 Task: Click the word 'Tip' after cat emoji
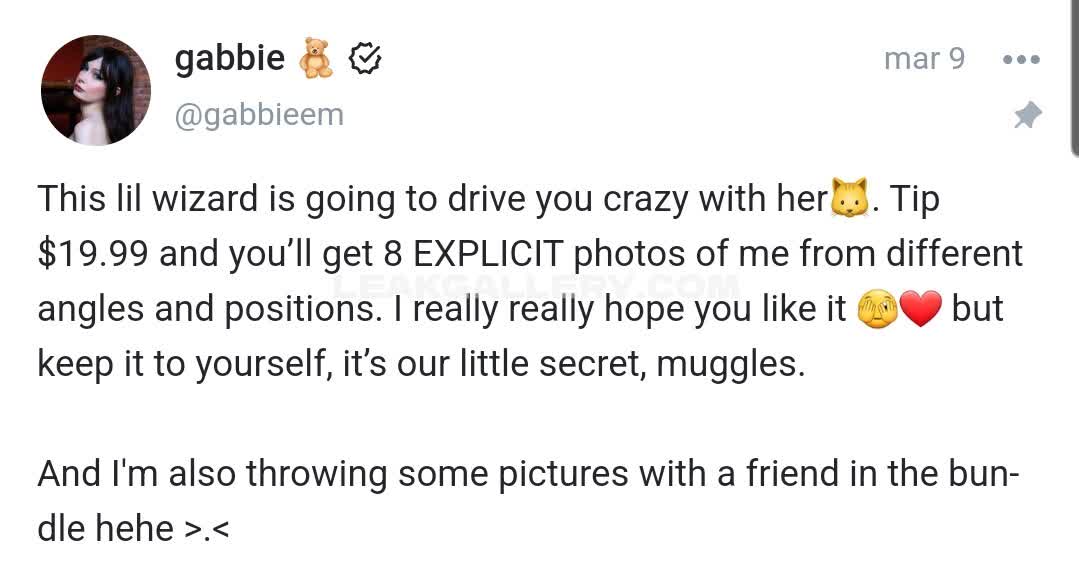point(914,200)
